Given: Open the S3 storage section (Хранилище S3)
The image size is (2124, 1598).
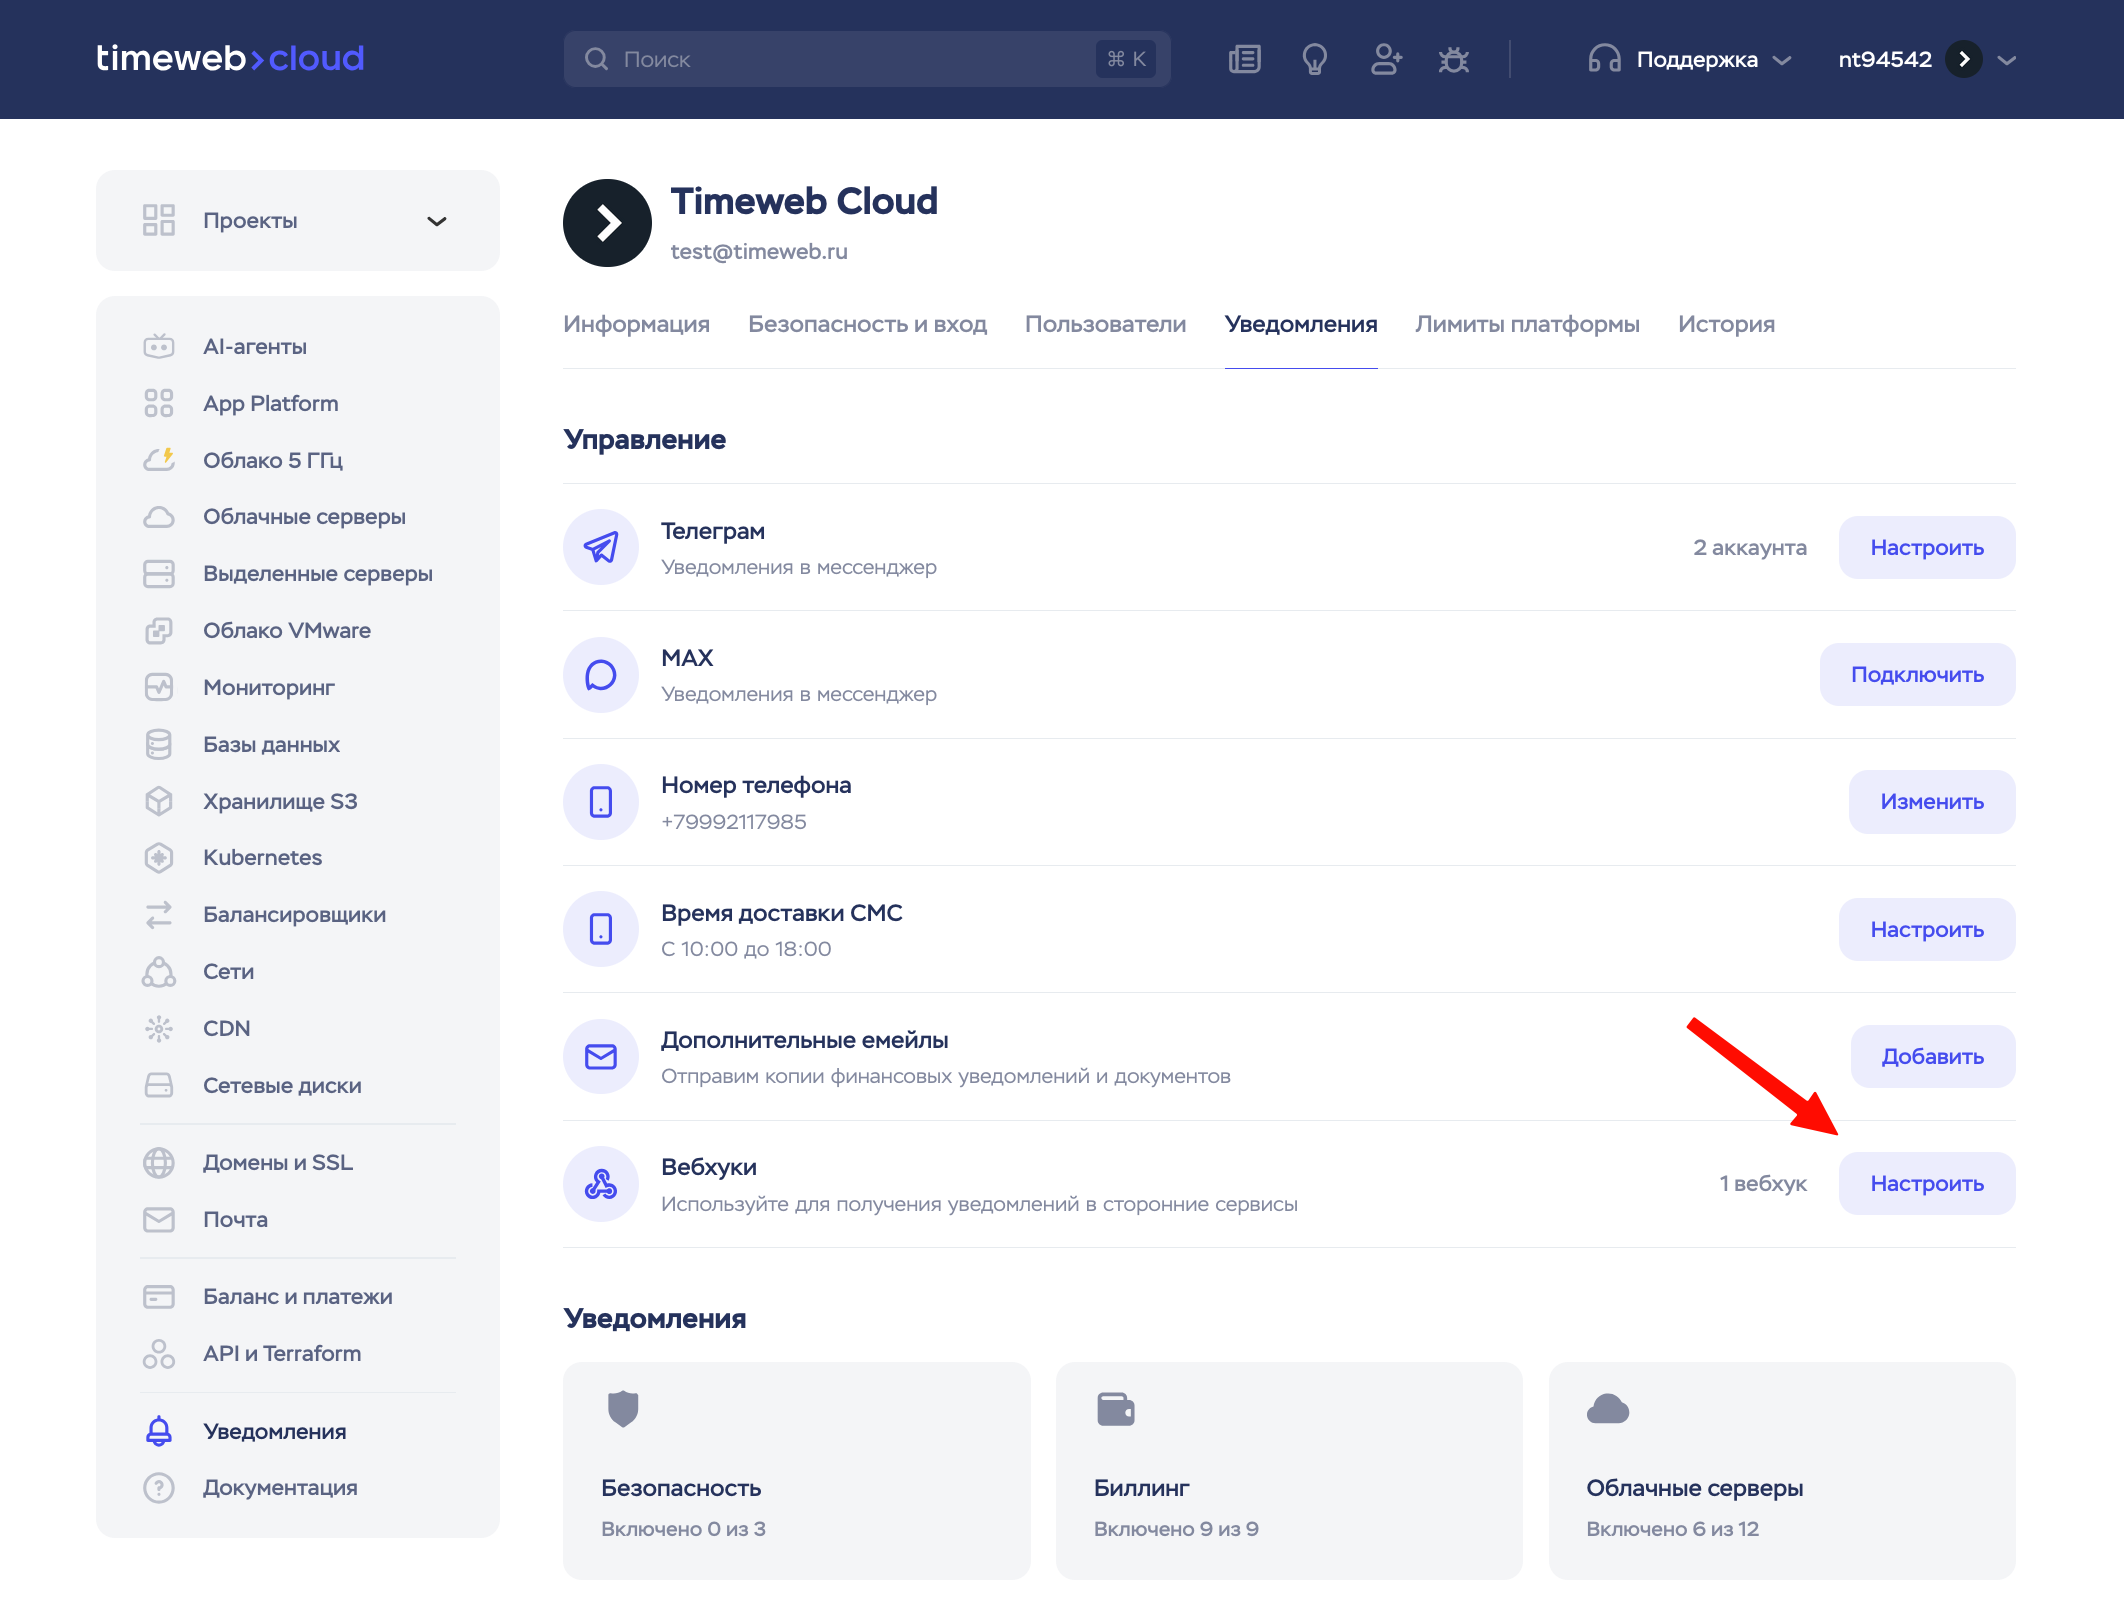Looking at the screenshot, I should point(279,801).
